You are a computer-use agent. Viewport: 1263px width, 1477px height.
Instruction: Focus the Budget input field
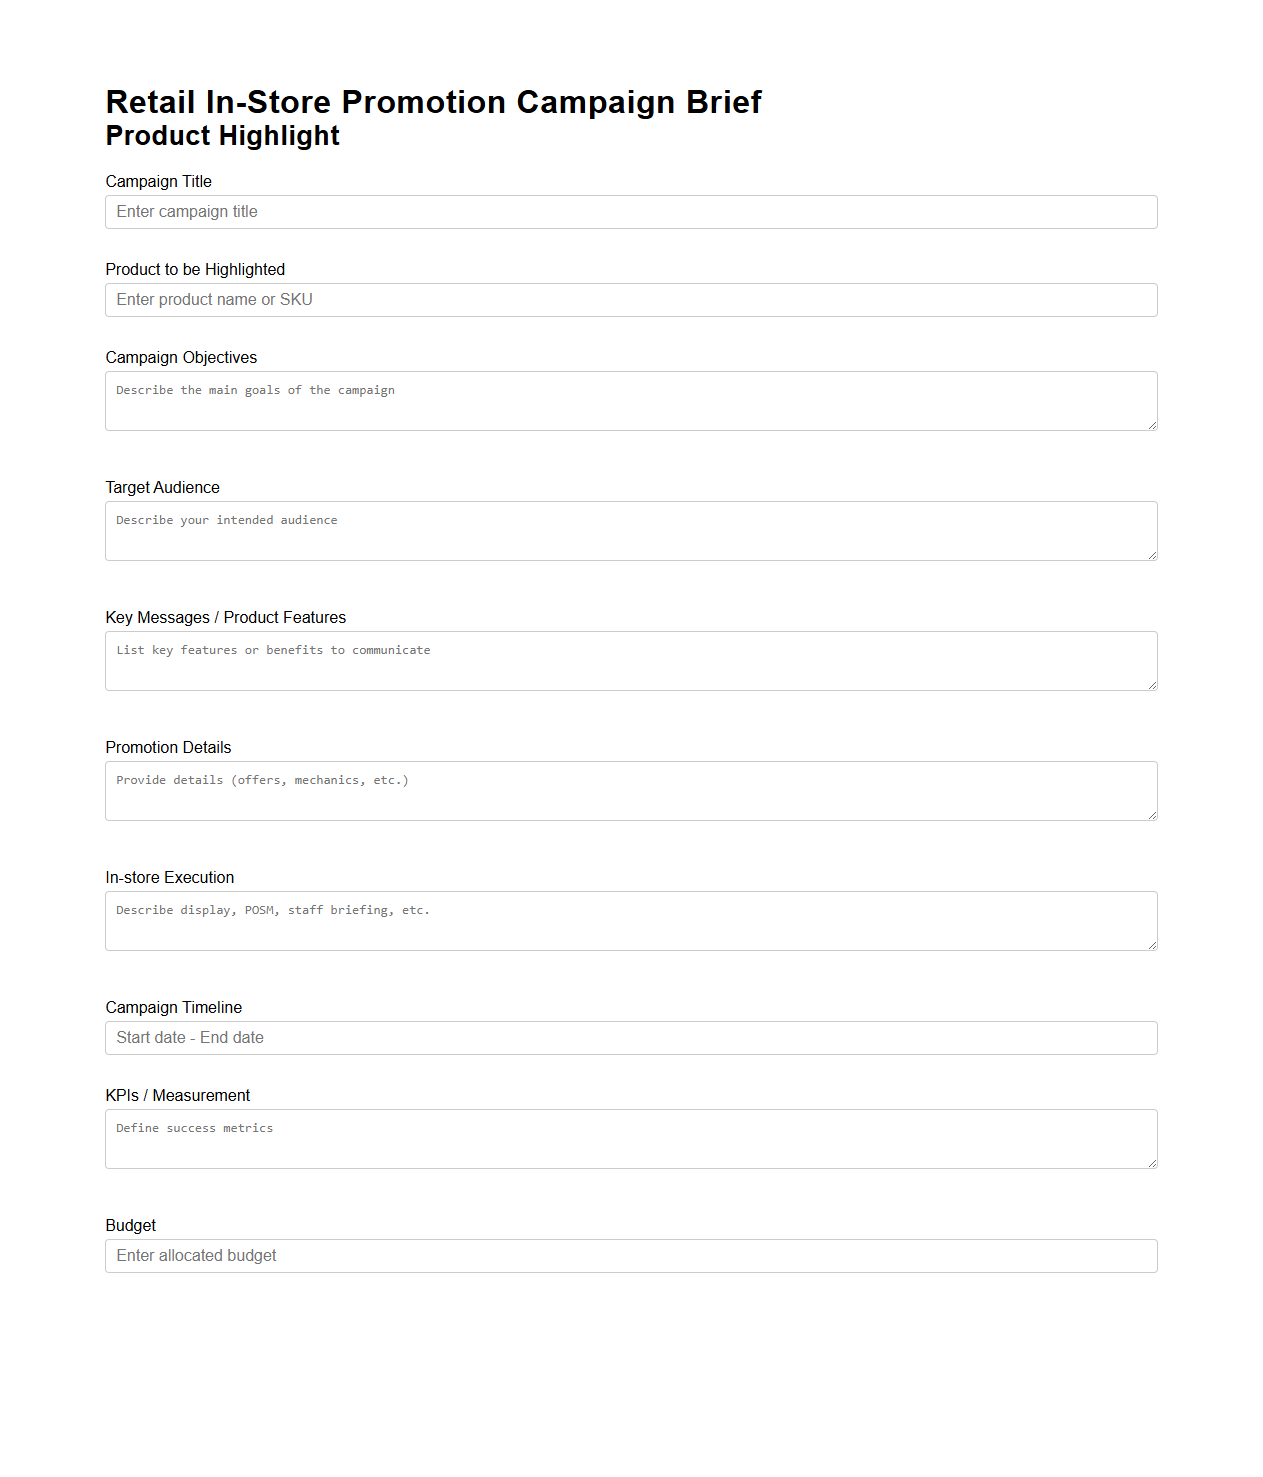(630, 1255)
